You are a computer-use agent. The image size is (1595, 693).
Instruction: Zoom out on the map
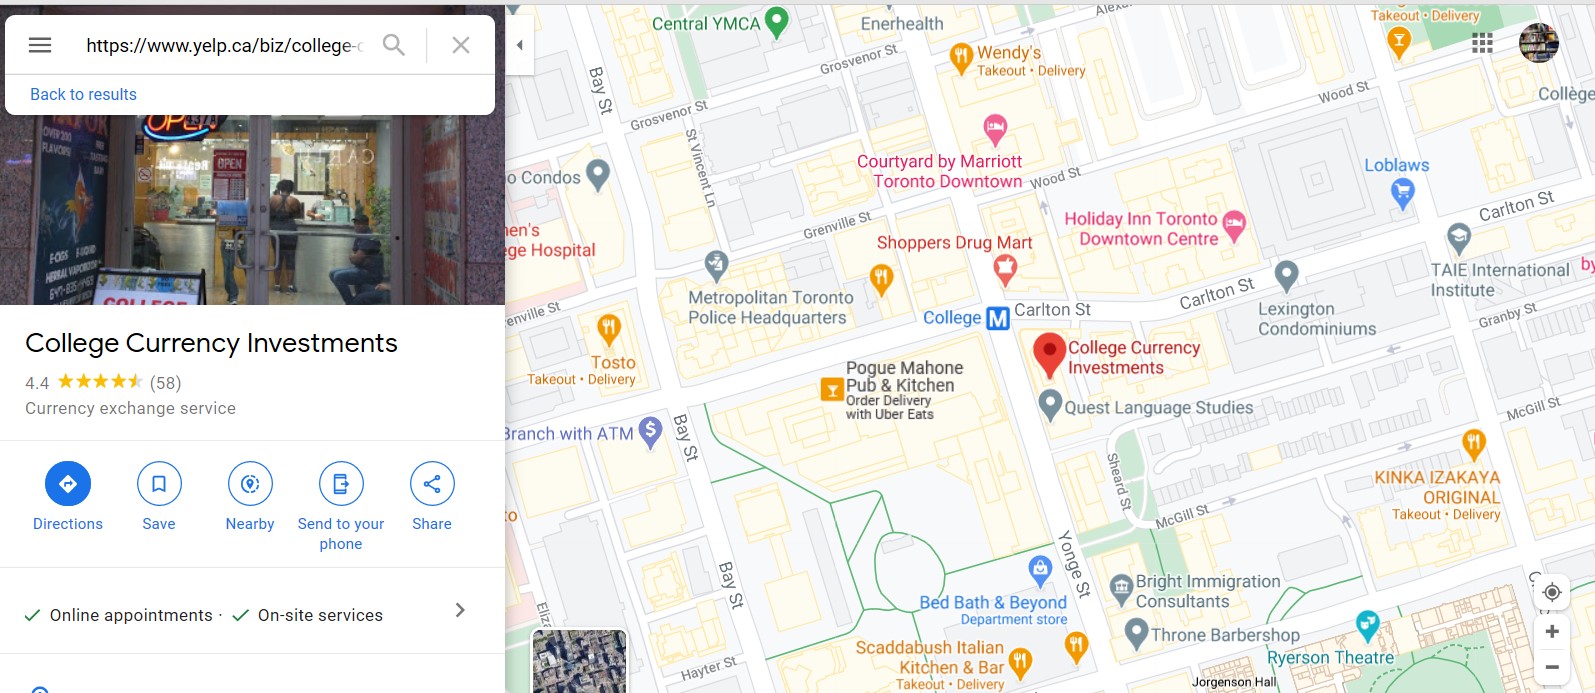(1552, 667)
